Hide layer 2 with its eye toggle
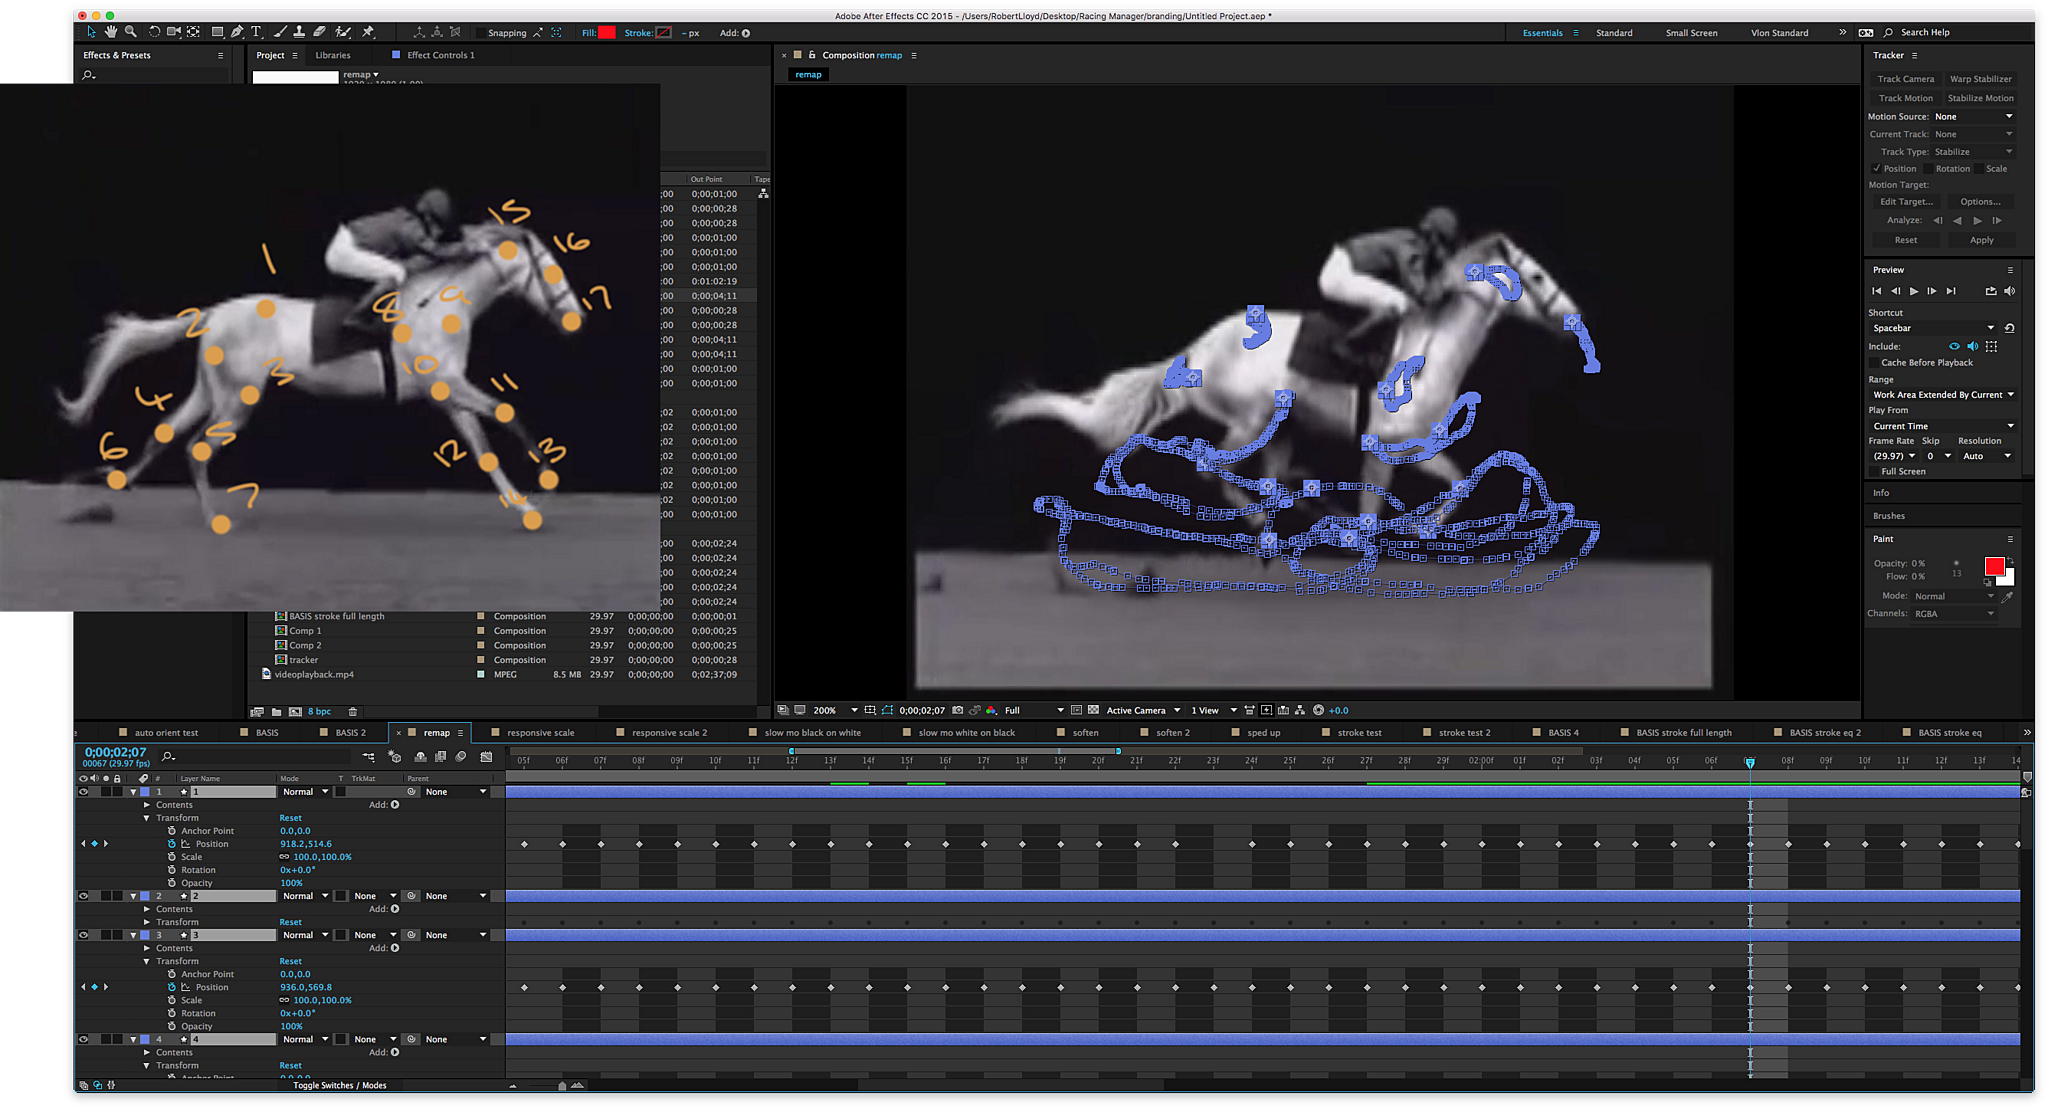Screen dimensions: 2048x1109 click(84, 896)
